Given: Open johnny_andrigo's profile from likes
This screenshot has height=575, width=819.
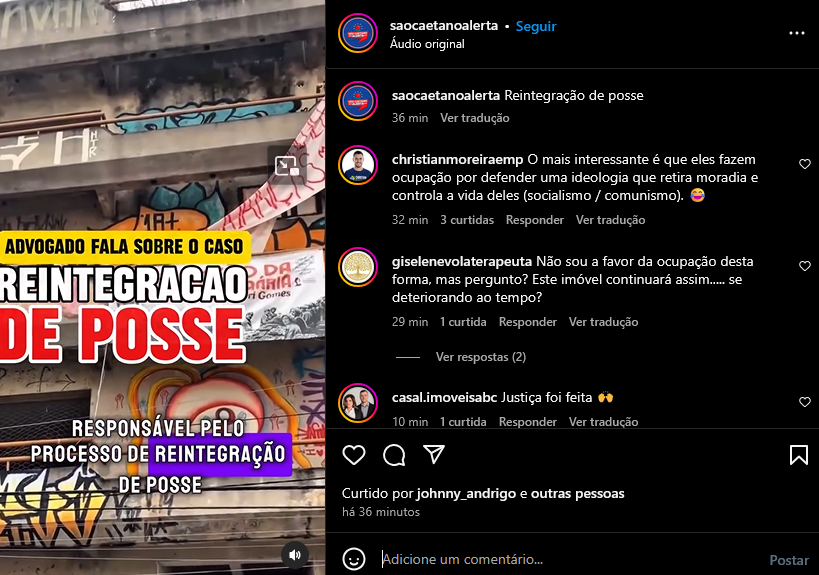Looking at the screenshot, I should pyautogui.click(x=468, y=494).
